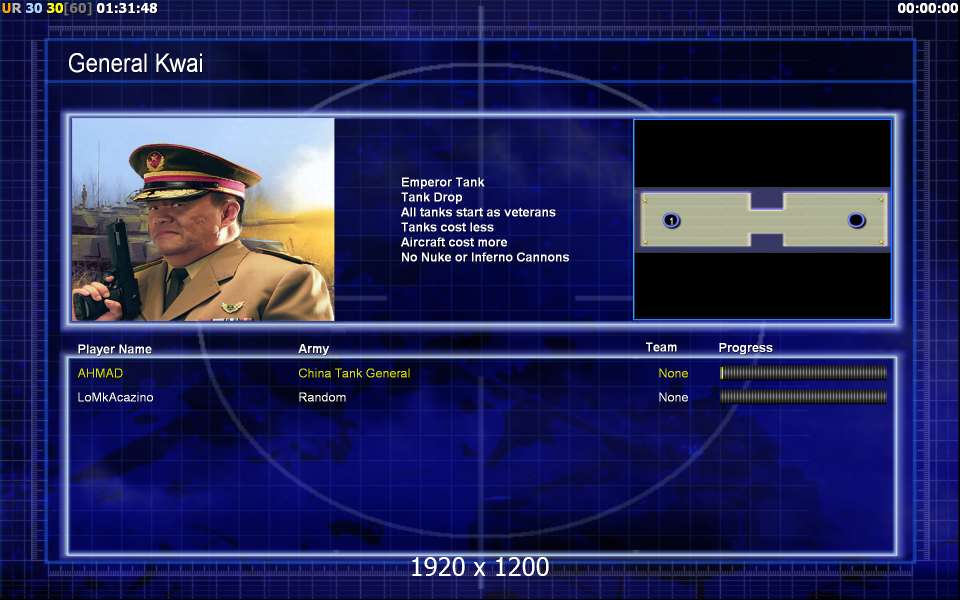Click No Nuke or Inferno Cannons text
This screenshot has height=600, width=960.
coord(485,257)
